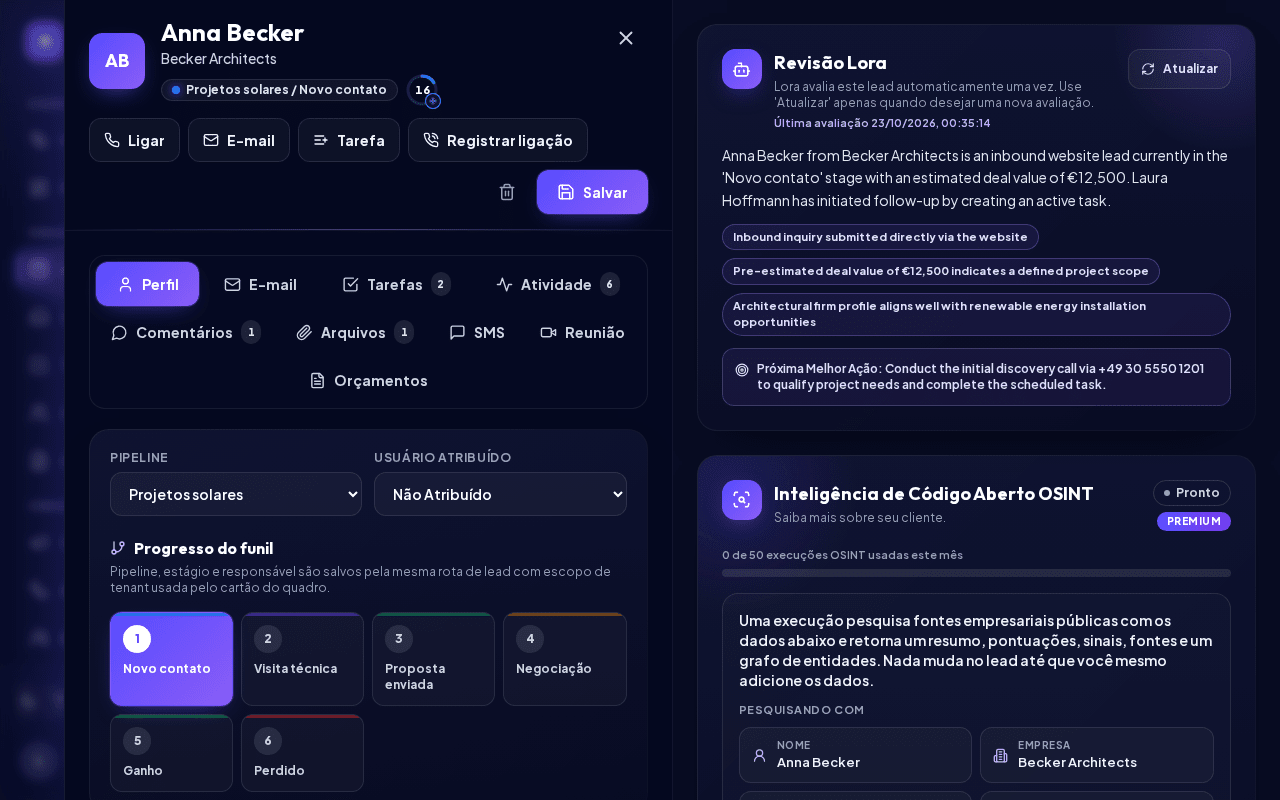Screen dimensions: 1280x800
Task: Open the Atividade tab
Action: click(558, 284)
